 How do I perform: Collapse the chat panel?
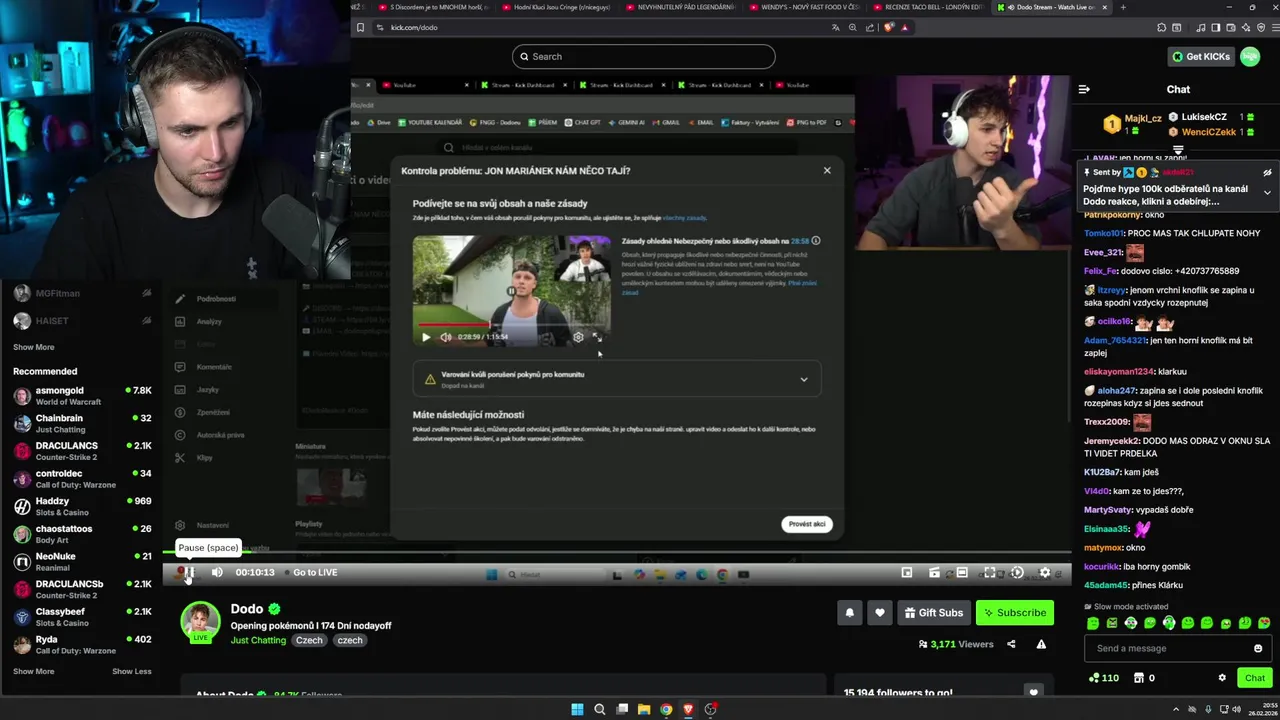tap(1084, 89)
